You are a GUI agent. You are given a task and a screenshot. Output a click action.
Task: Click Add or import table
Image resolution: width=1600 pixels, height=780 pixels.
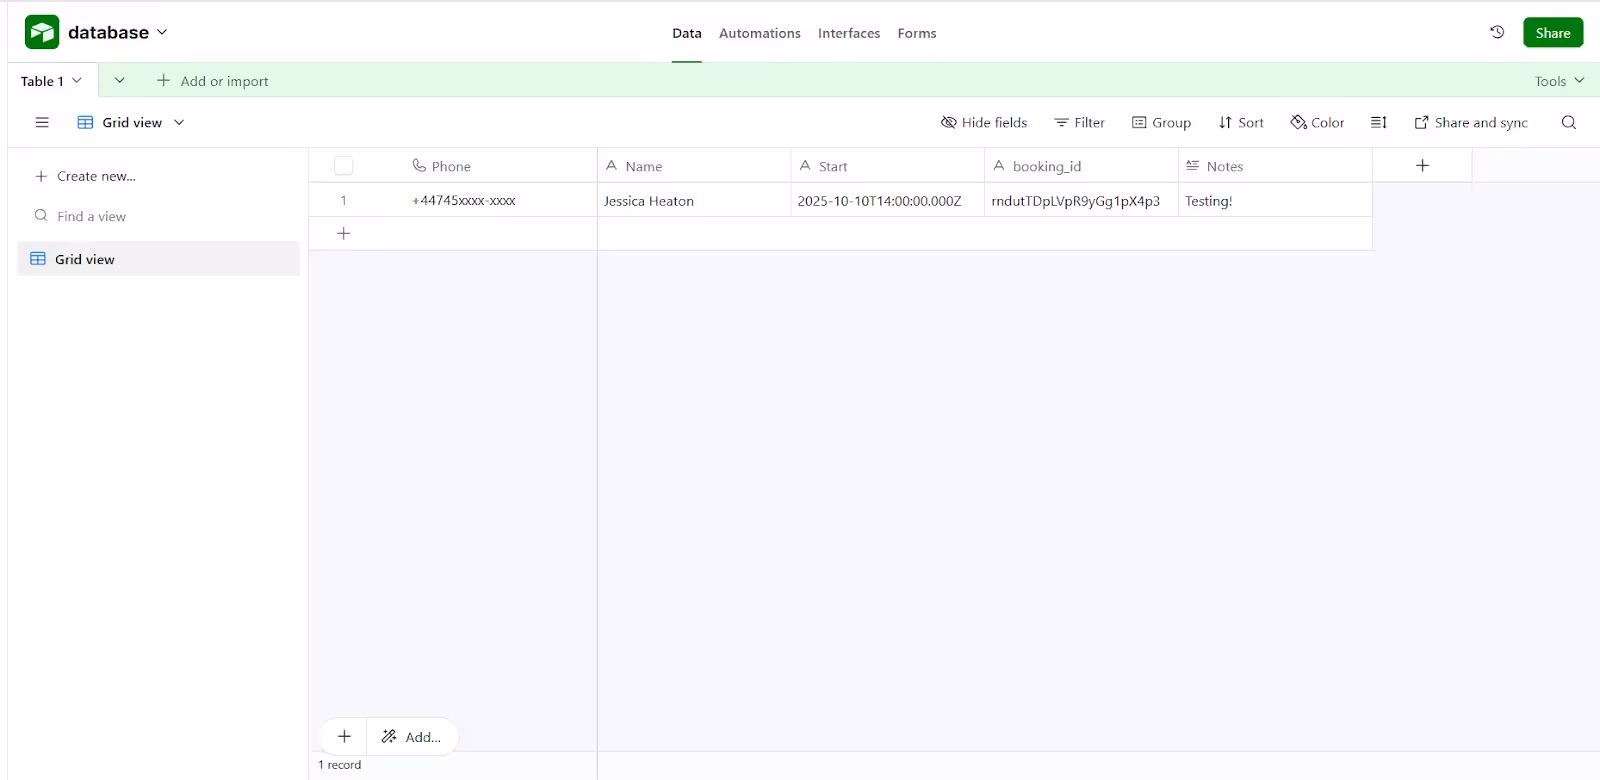click(x=213, y=81)
